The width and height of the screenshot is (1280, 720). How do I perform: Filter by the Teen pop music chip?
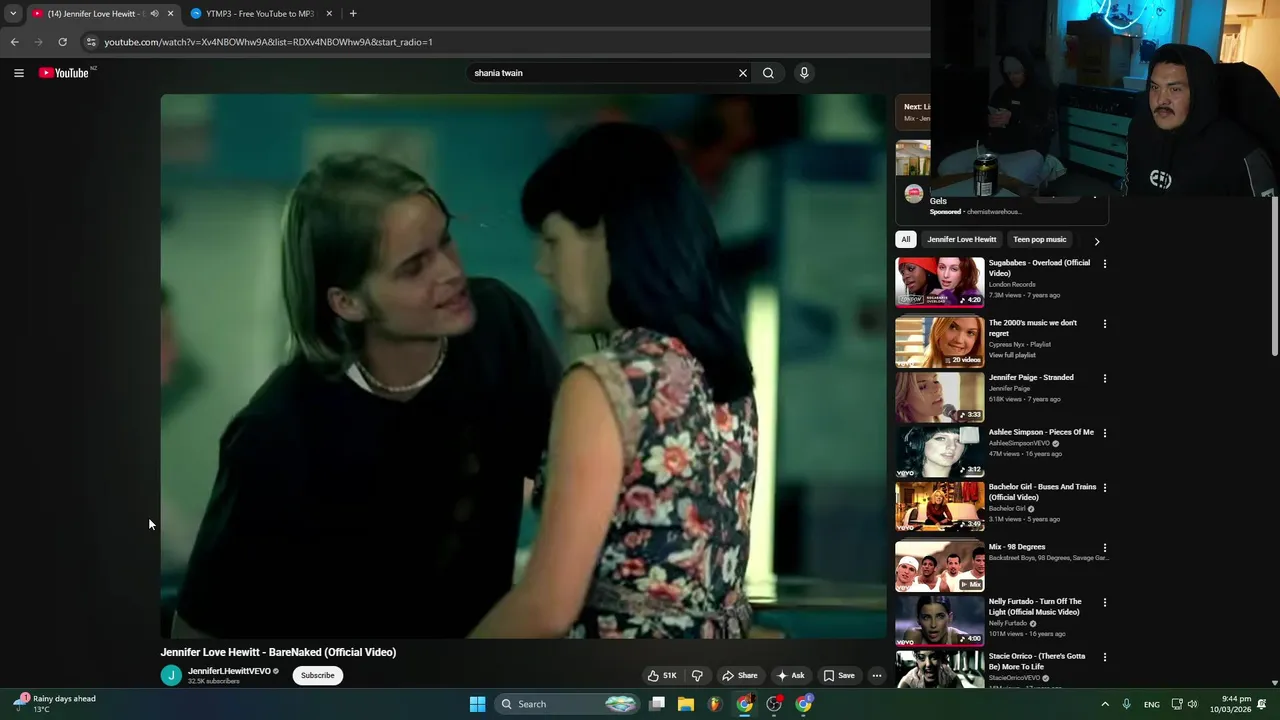coord(1039,239)
